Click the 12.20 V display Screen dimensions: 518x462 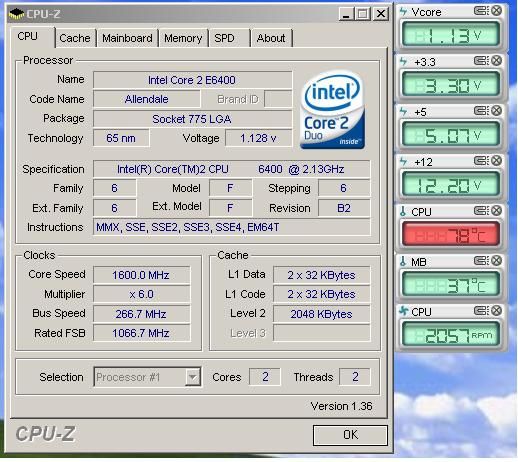coord(451,185)
